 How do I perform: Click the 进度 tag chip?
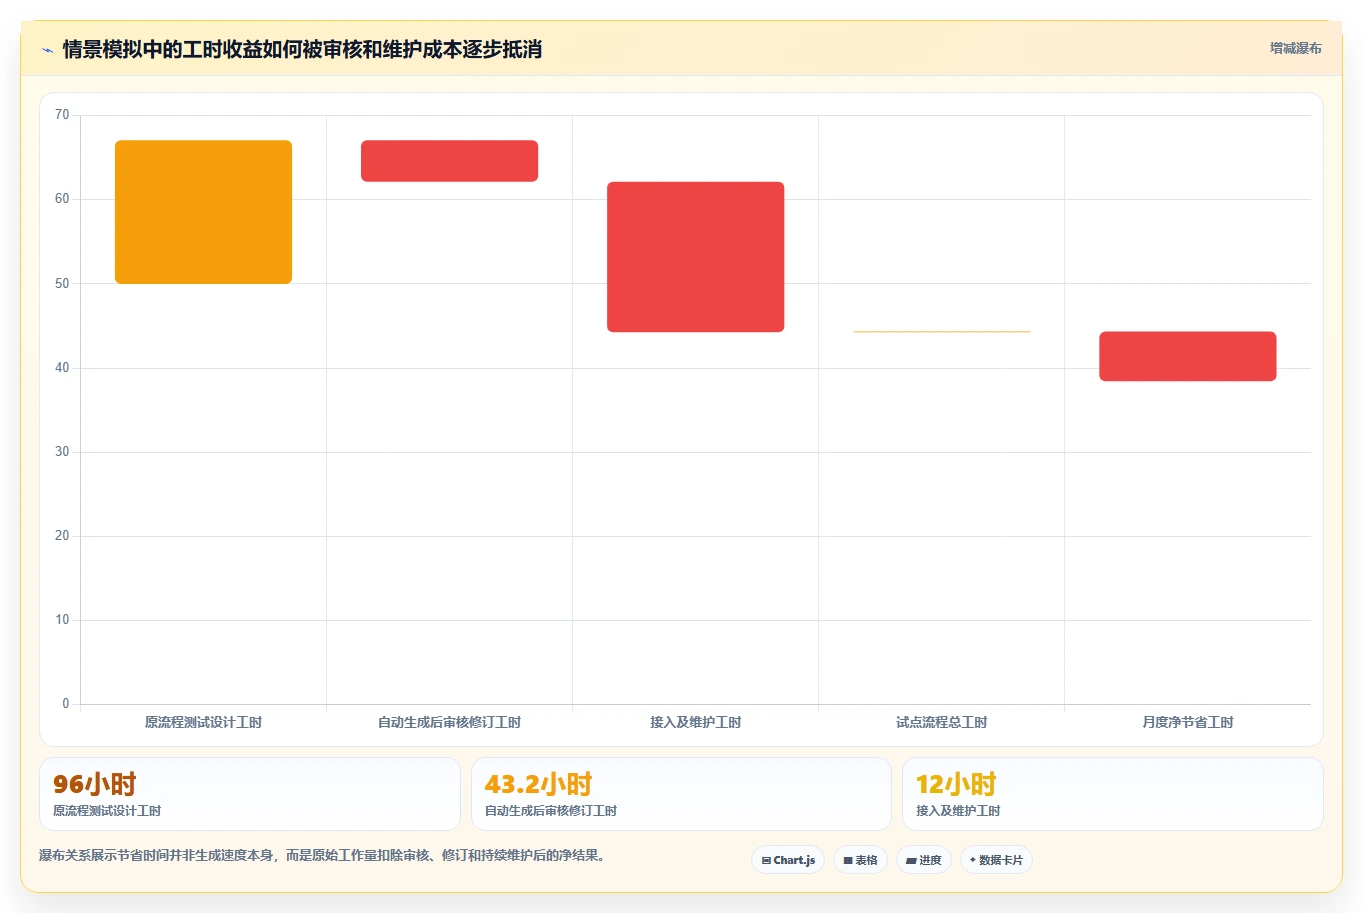point(924,860)
